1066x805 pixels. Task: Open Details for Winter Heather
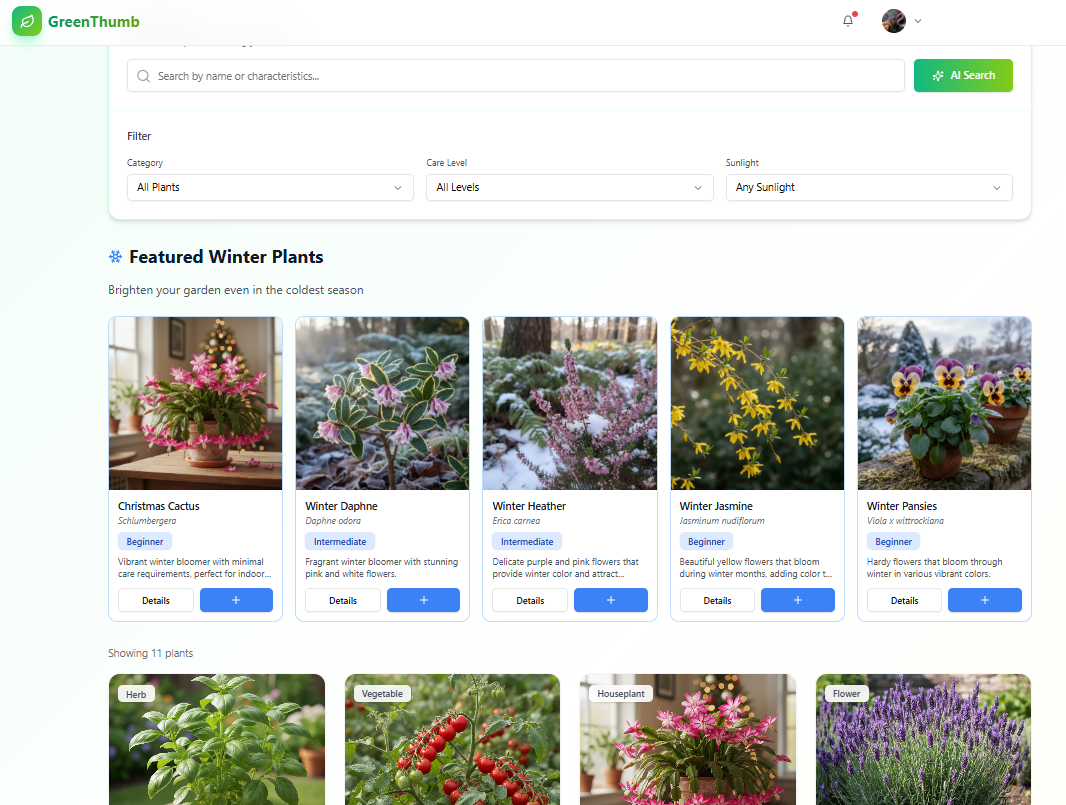(529, 600)
